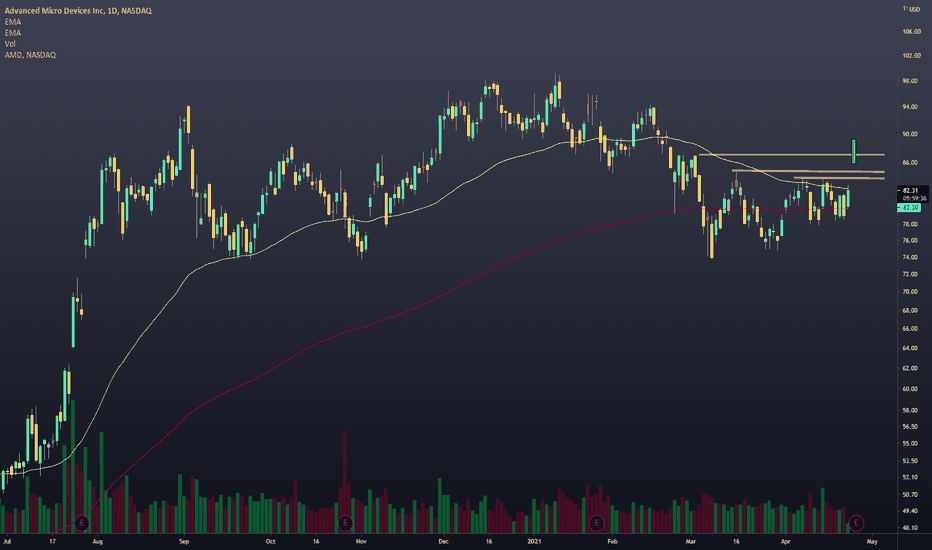This screenshot has height=550, width=932.
Task: Open the earnings marker near Nov
Action: pyautogui.click(x=345, y=523)
